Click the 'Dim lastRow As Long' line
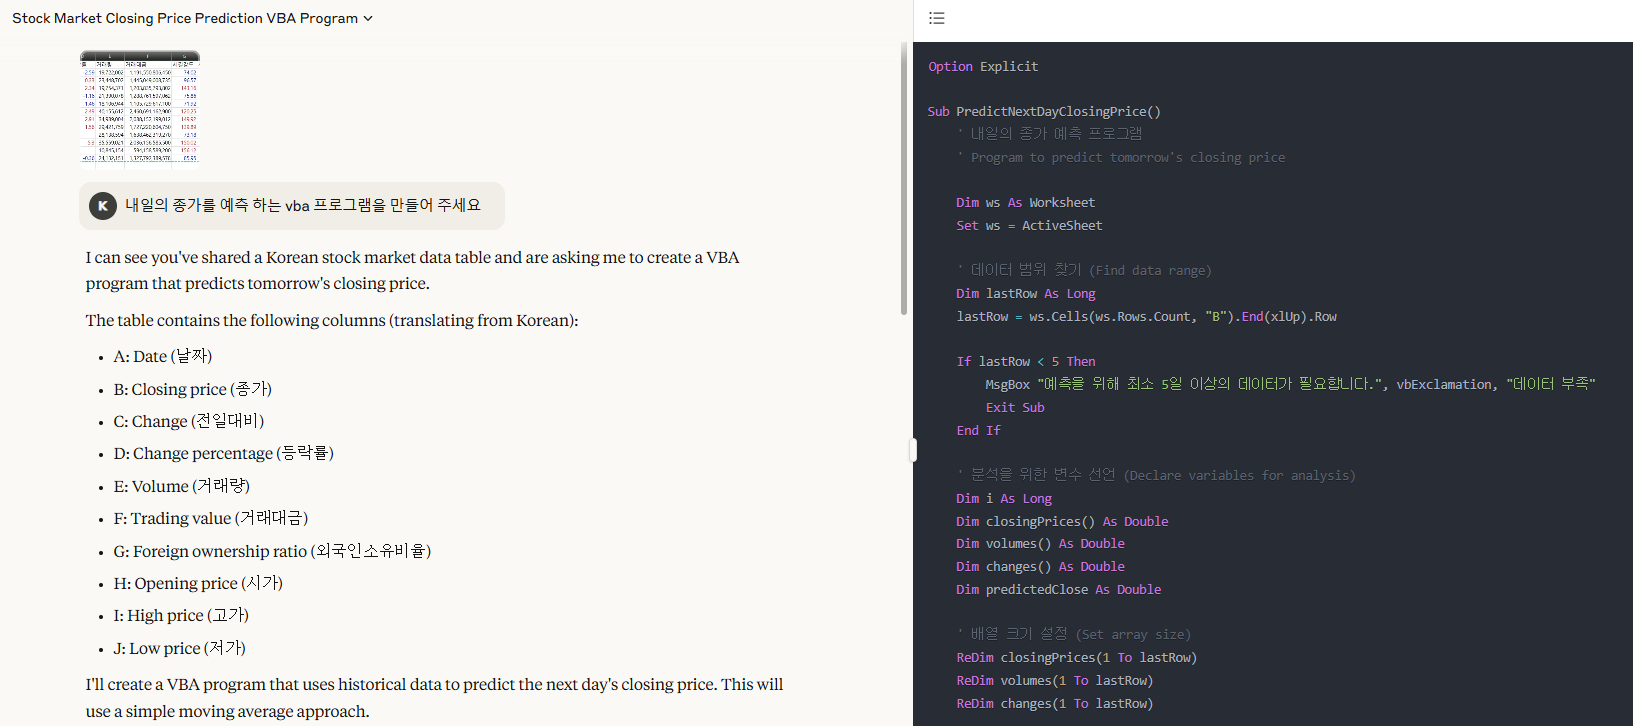The height and width of the screenshot is (726, 1633). pyautogui.click(x=1026, y=293)
